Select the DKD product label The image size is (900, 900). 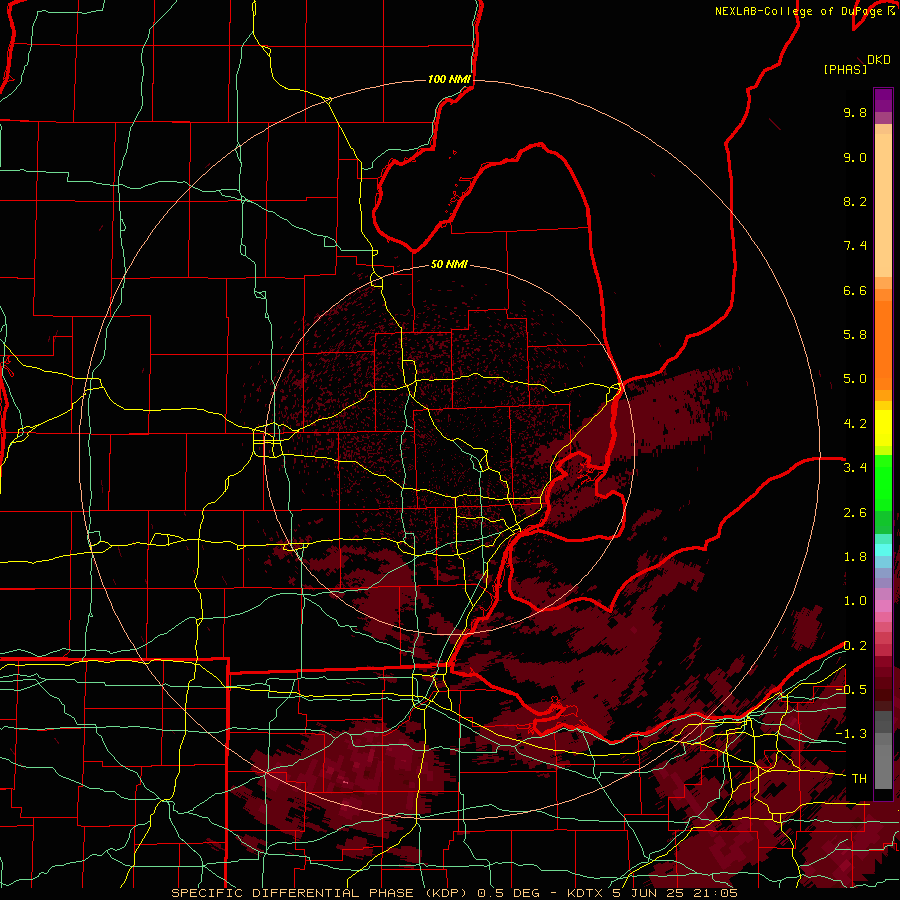click(x=879, y=60)
